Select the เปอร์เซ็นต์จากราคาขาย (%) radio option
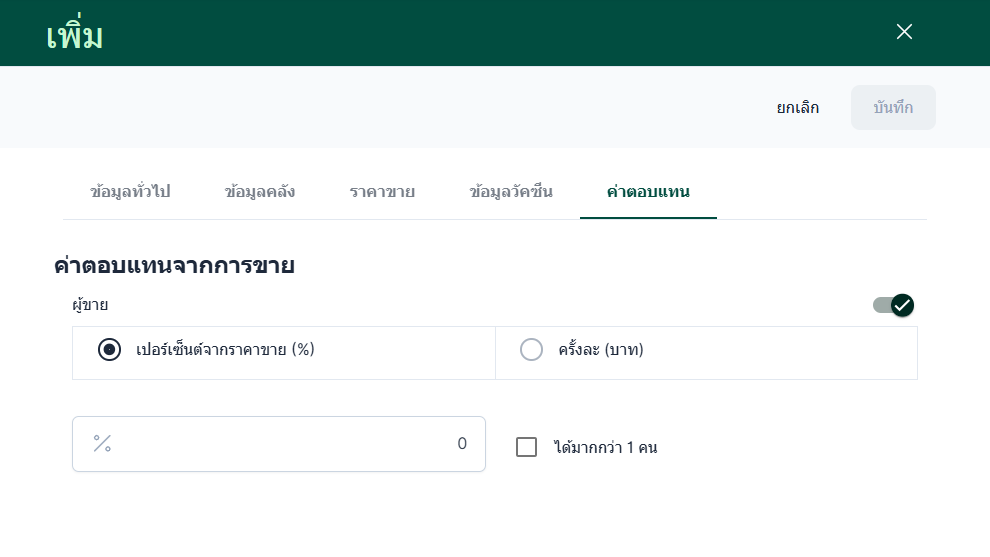 coord(110,350)
